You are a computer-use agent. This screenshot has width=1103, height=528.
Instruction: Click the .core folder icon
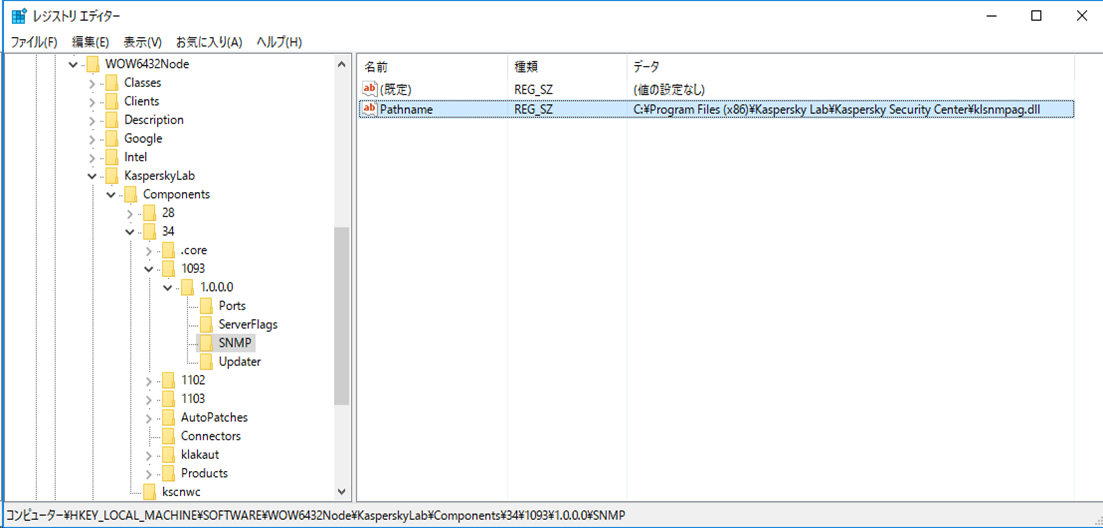click(x=168, y=250)
